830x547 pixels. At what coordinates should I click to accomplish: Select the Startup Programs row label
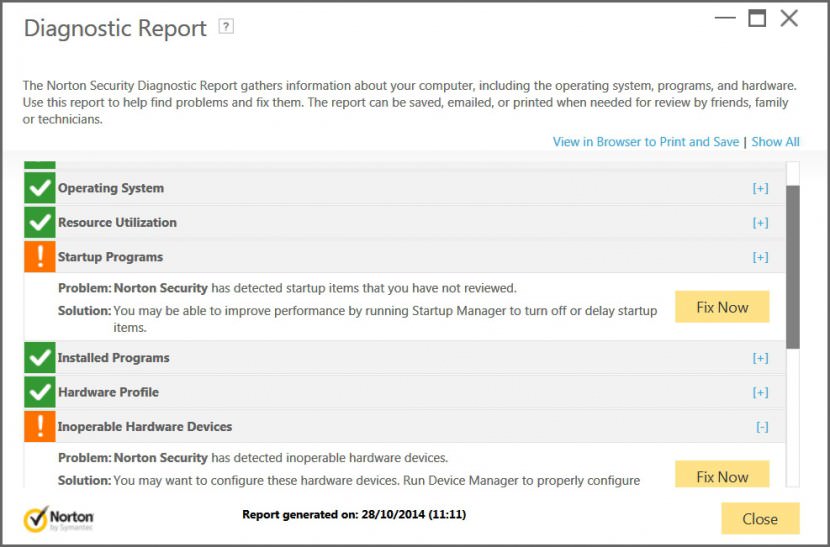click(x=110, y=257)
